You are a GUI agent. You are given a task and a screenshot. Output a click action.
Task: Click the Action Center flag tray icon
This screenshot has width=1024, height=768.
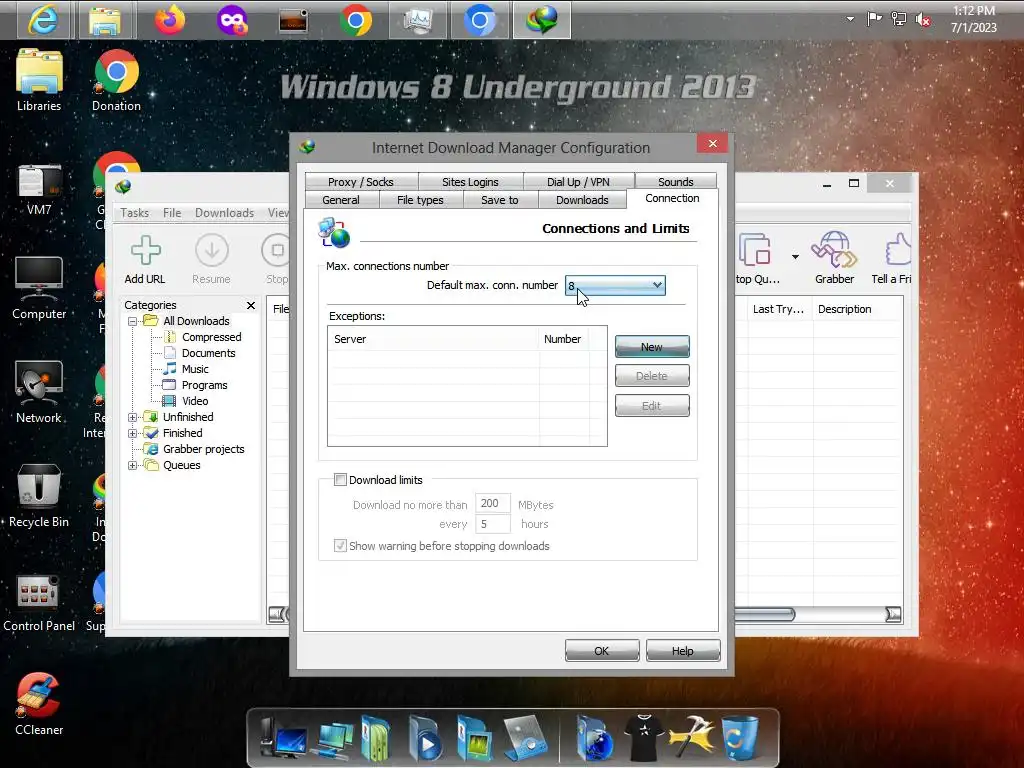pyautogui.click(x=874, y=19)
